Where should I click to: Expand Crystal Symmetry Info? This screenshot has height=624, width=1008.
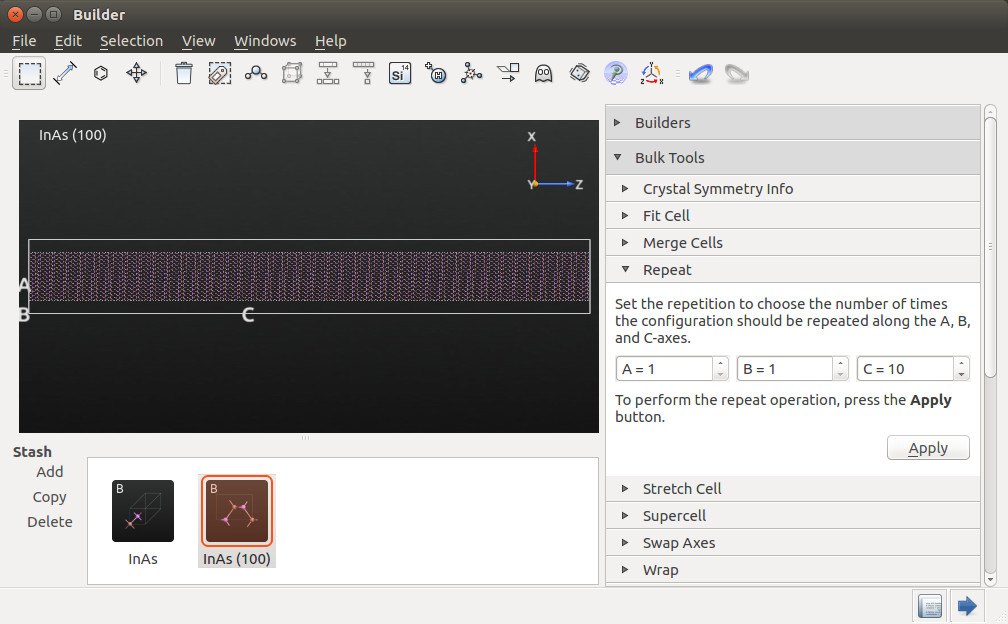(x=793, y=188)
